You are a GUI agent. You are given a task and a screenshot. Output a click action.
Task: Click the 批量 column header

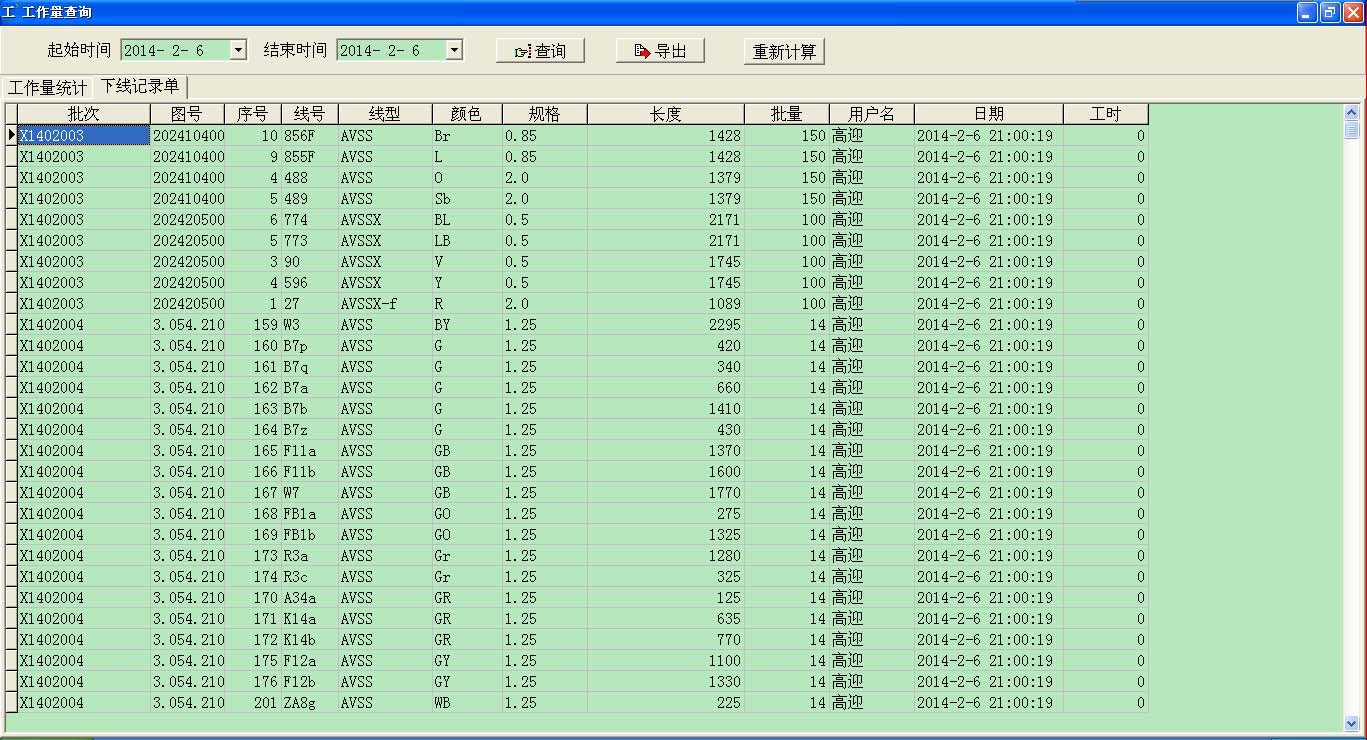point(787,114)
